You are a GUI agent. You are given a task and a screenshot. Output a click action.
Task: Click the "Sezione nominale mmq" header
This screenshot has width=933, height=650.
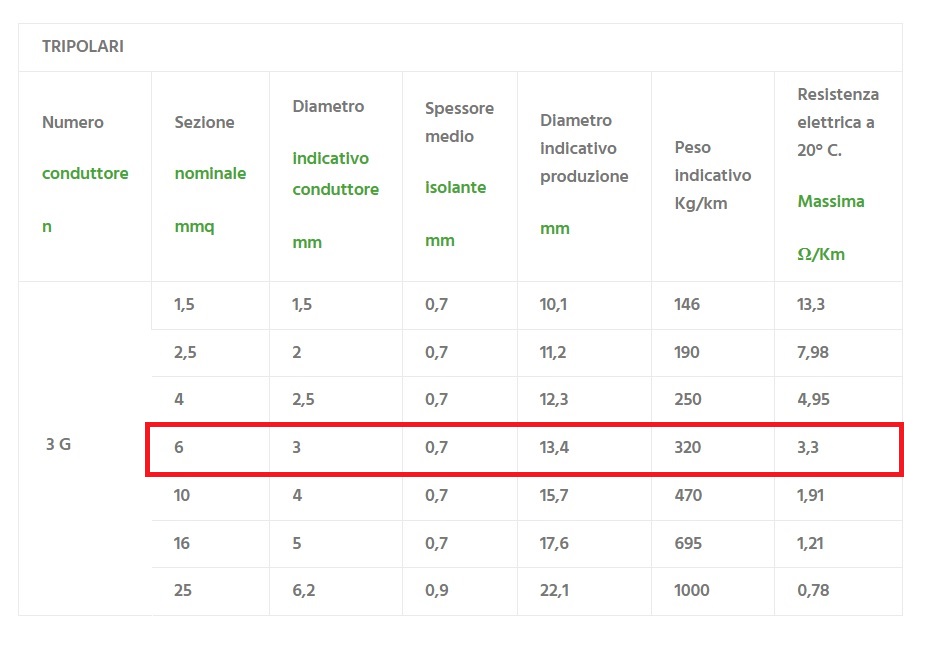coord(210,174)
